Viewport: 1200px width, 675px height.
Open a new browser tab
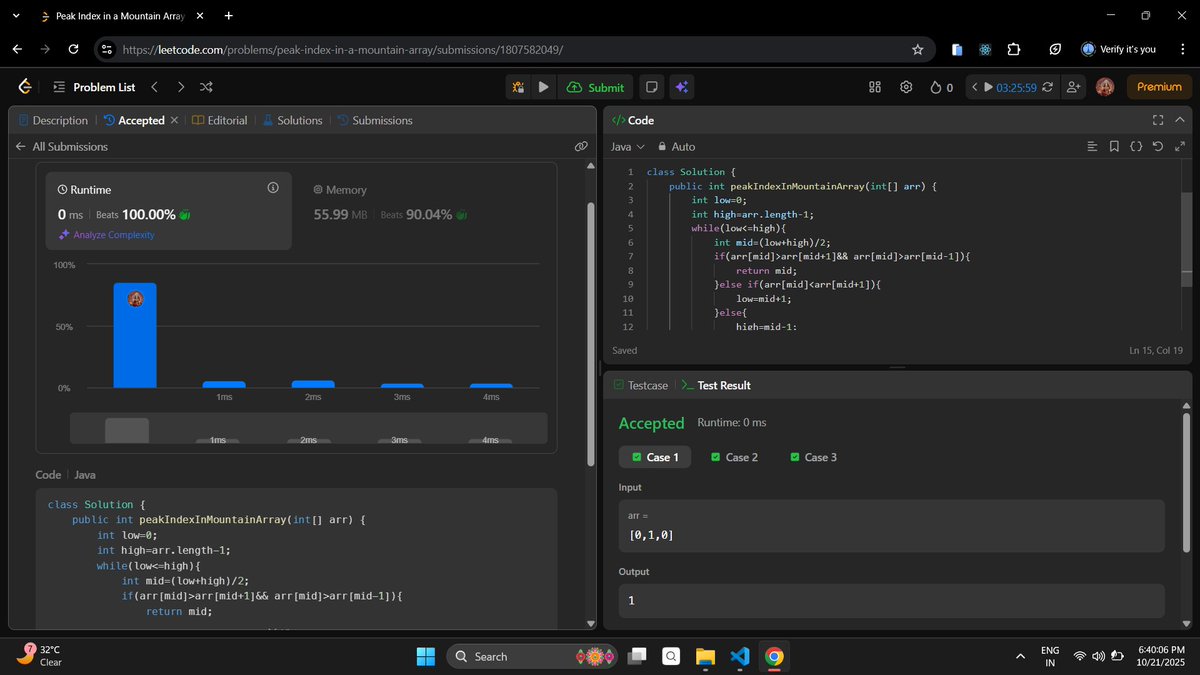point(229,16)
